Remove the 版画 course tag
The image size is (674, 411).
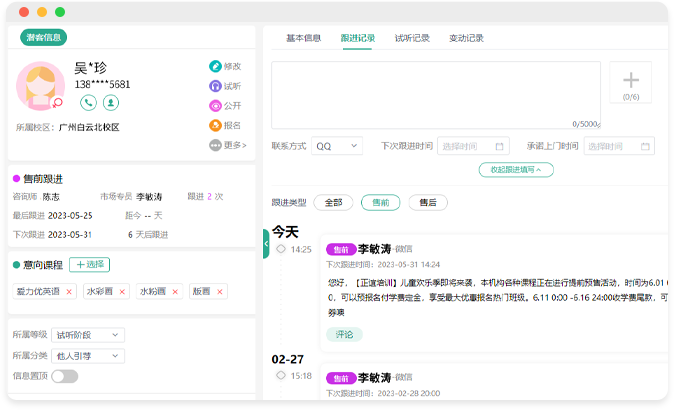click(220, 291)
